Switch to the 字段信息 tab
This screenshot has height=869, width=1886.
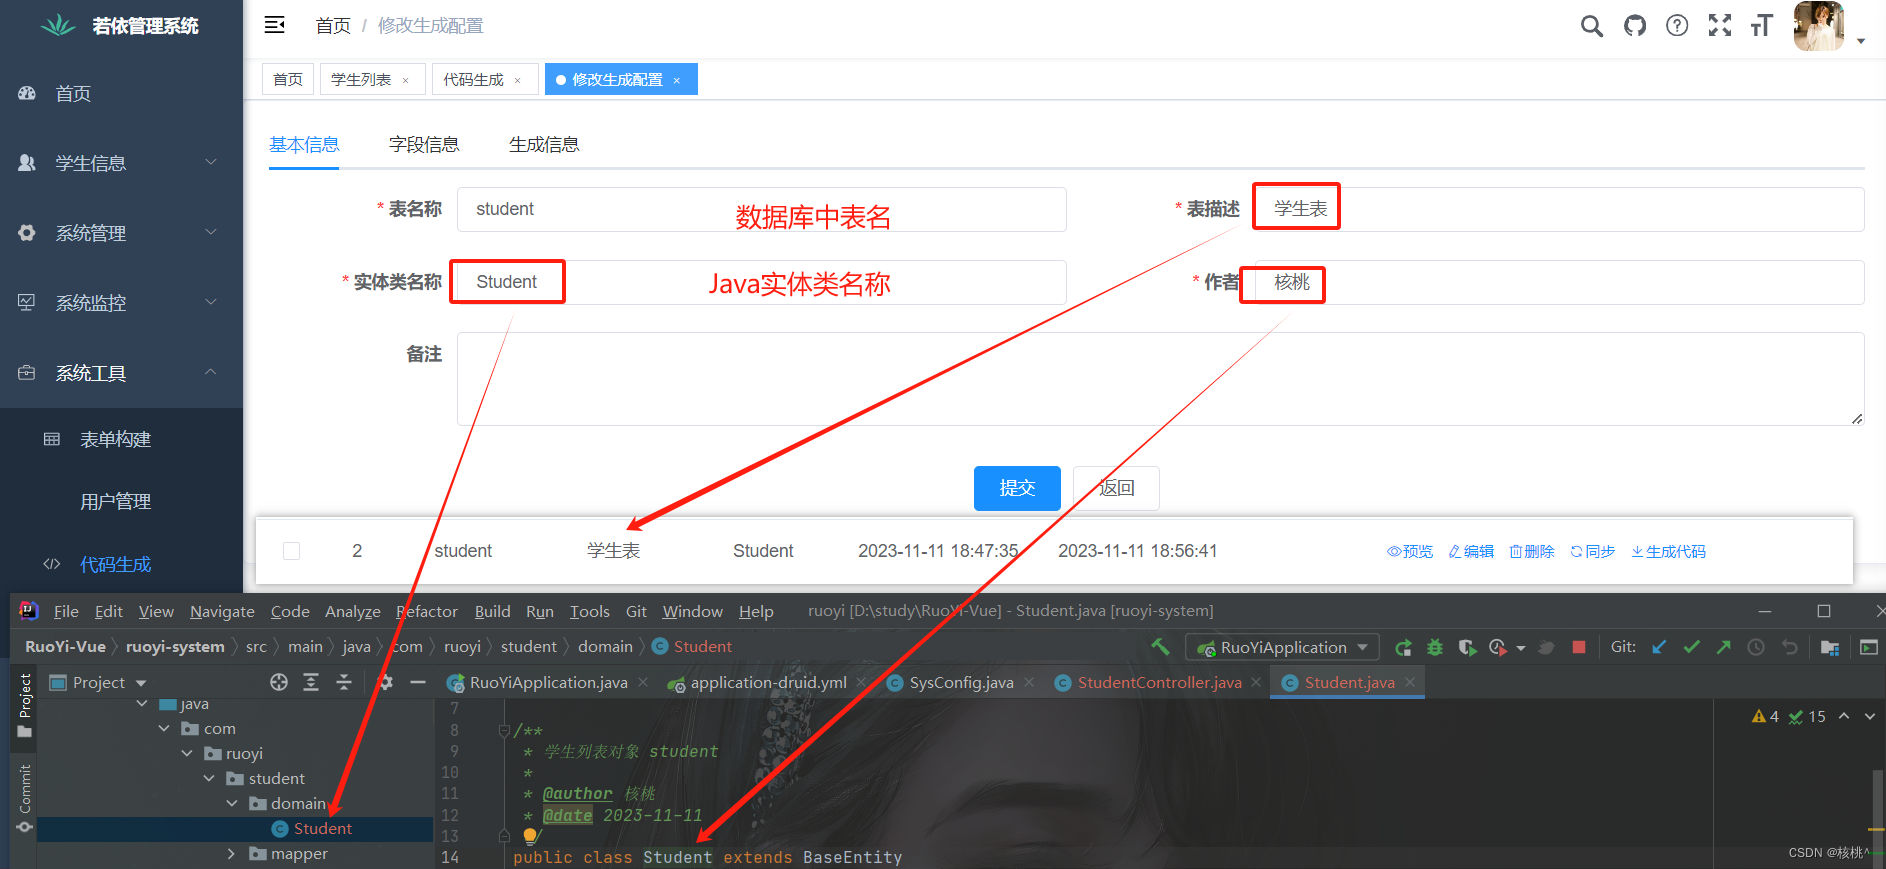424,145
